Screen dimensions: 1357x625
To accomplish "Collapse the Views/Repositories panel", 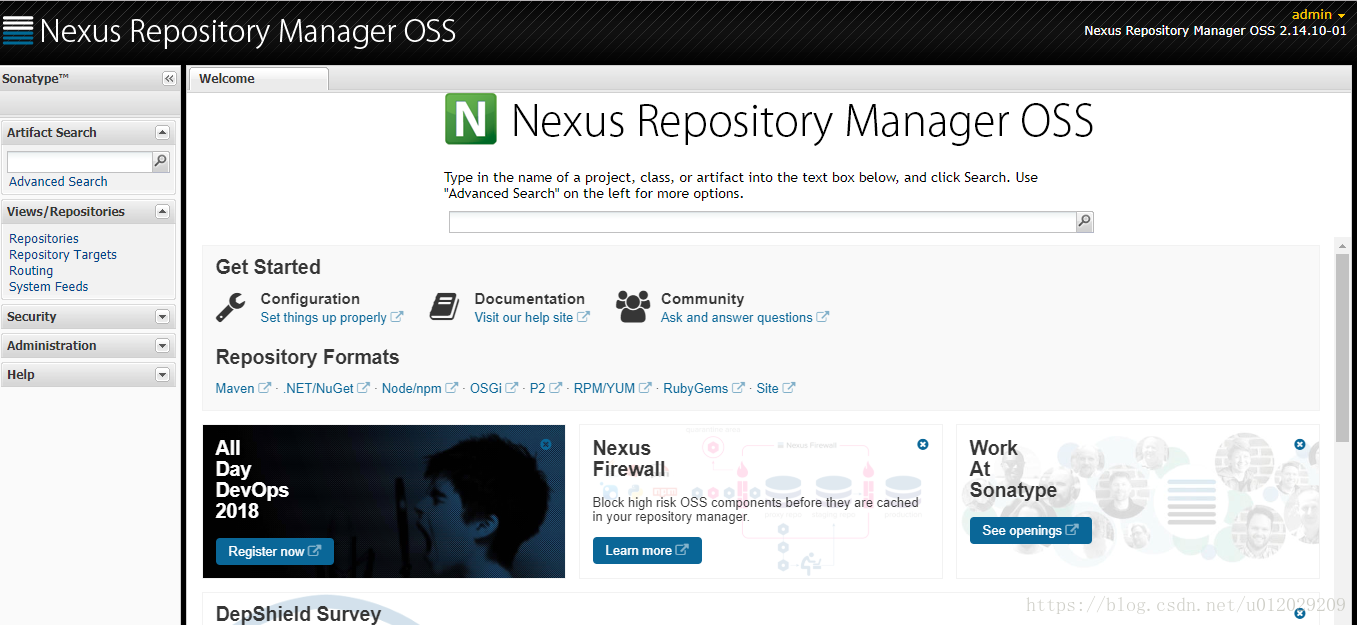I will [162, 211].
